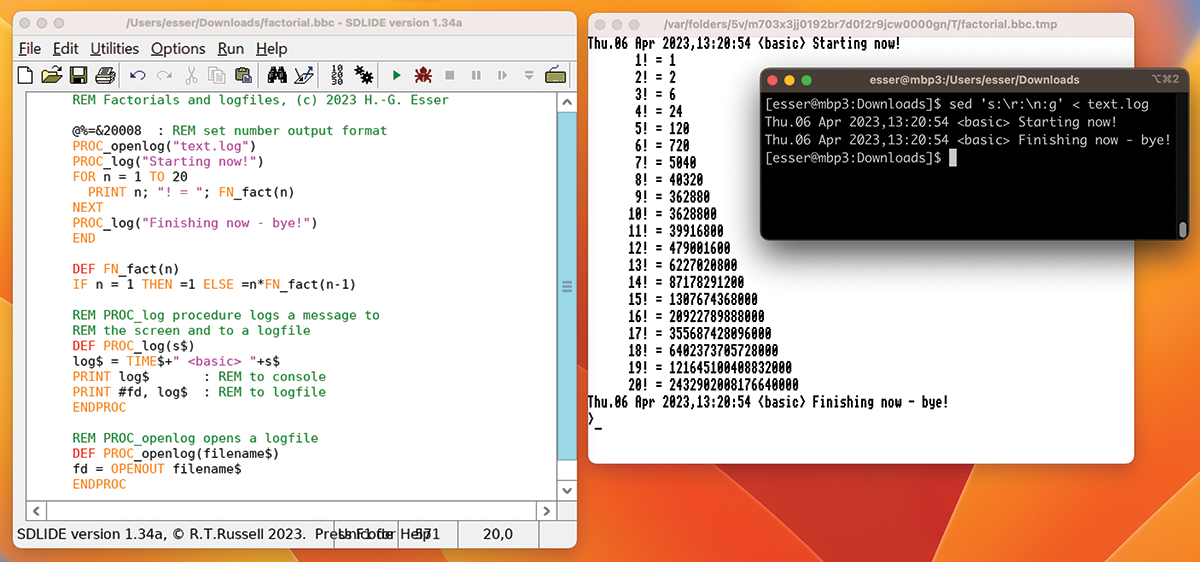Open a file with the folder icon
The width and height of the screenshot is (1200, 562).
click(52, 75)
